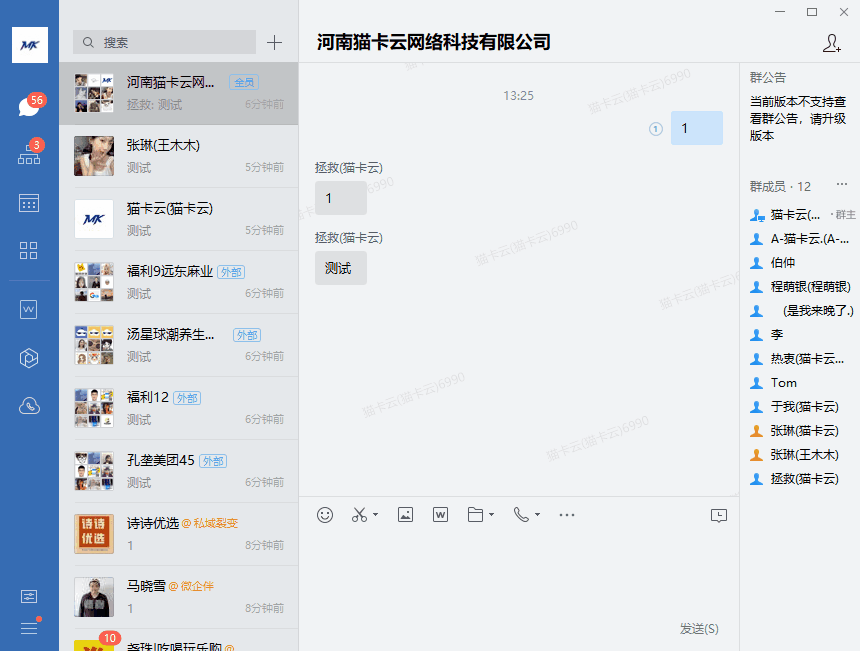The image size is (860, 651).
Task: Open the hexagon cube icon in sidebar
Action: (x=29, y=358)
